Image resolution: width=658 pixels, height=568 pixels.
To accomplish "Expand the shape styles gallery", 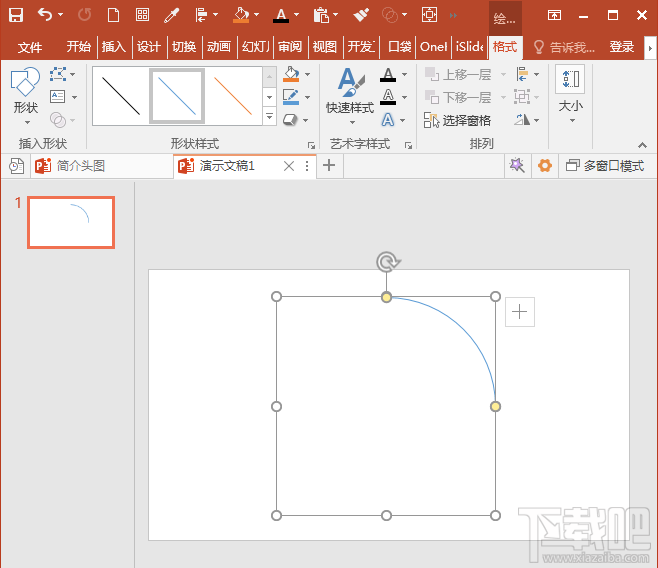I will (270, 118).
